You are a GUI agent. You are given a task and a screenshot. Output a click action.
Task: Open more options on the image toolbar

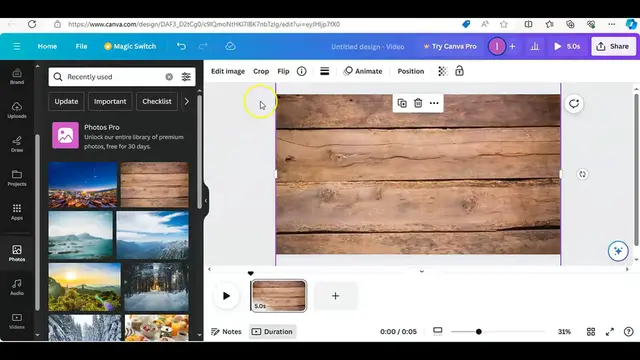pyautogui.click(x=434, y=103)
